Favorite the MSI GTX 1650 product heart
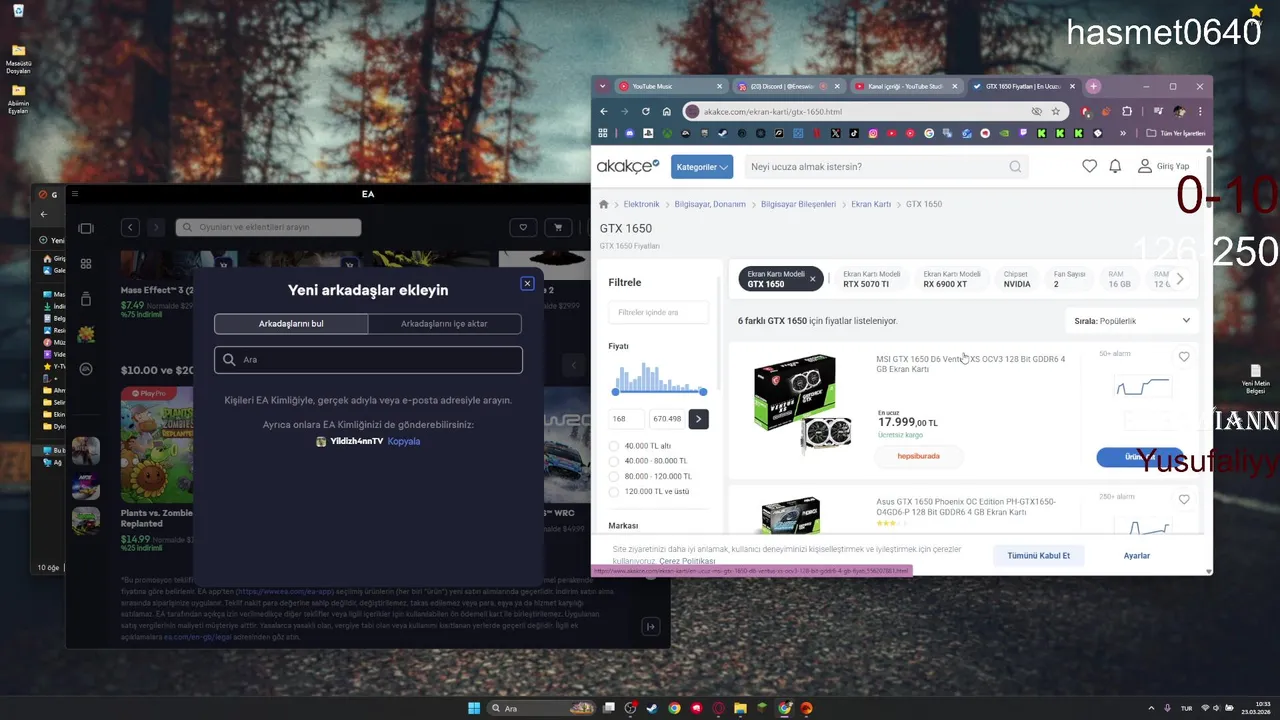Image resolution: width=1280 pixels, height=720 pixels. click(x=1184, y=357)
